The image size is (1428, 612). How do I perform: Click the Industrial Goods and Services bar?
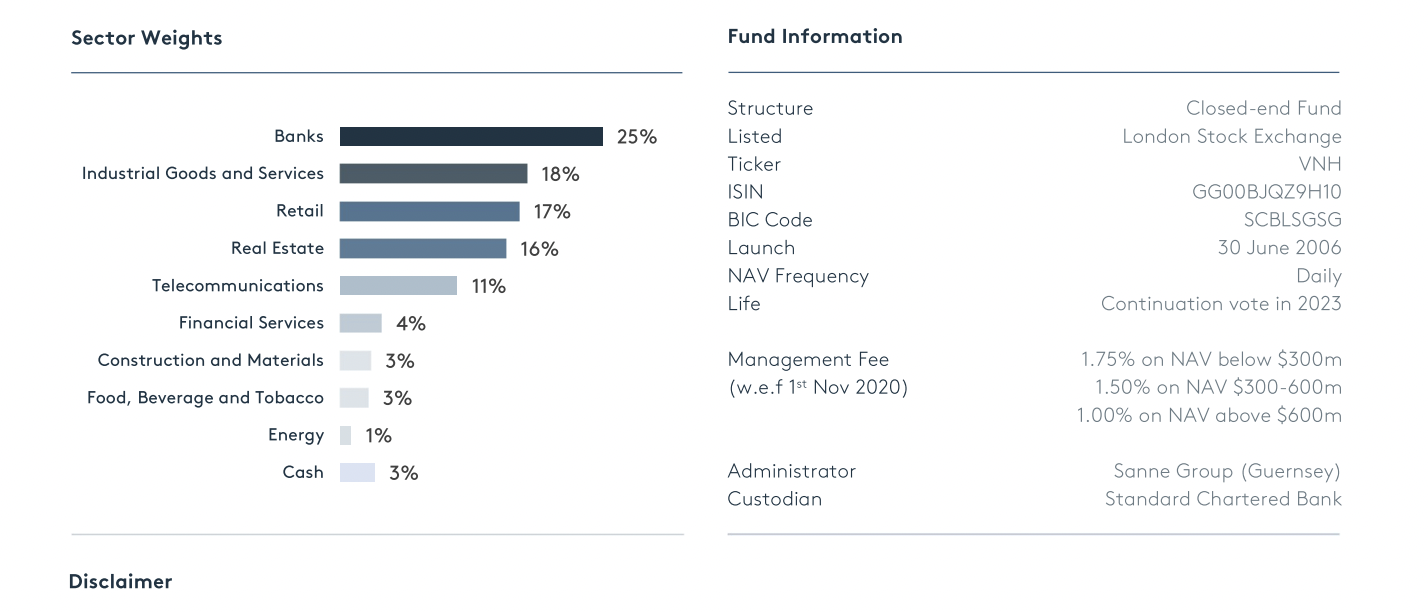433,174
